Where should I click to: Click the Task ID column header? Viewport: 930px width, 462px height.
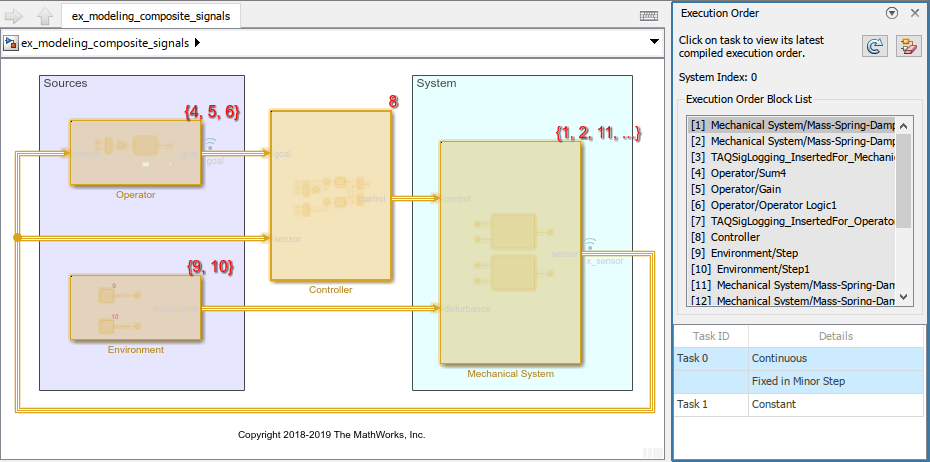pos(711,336)
